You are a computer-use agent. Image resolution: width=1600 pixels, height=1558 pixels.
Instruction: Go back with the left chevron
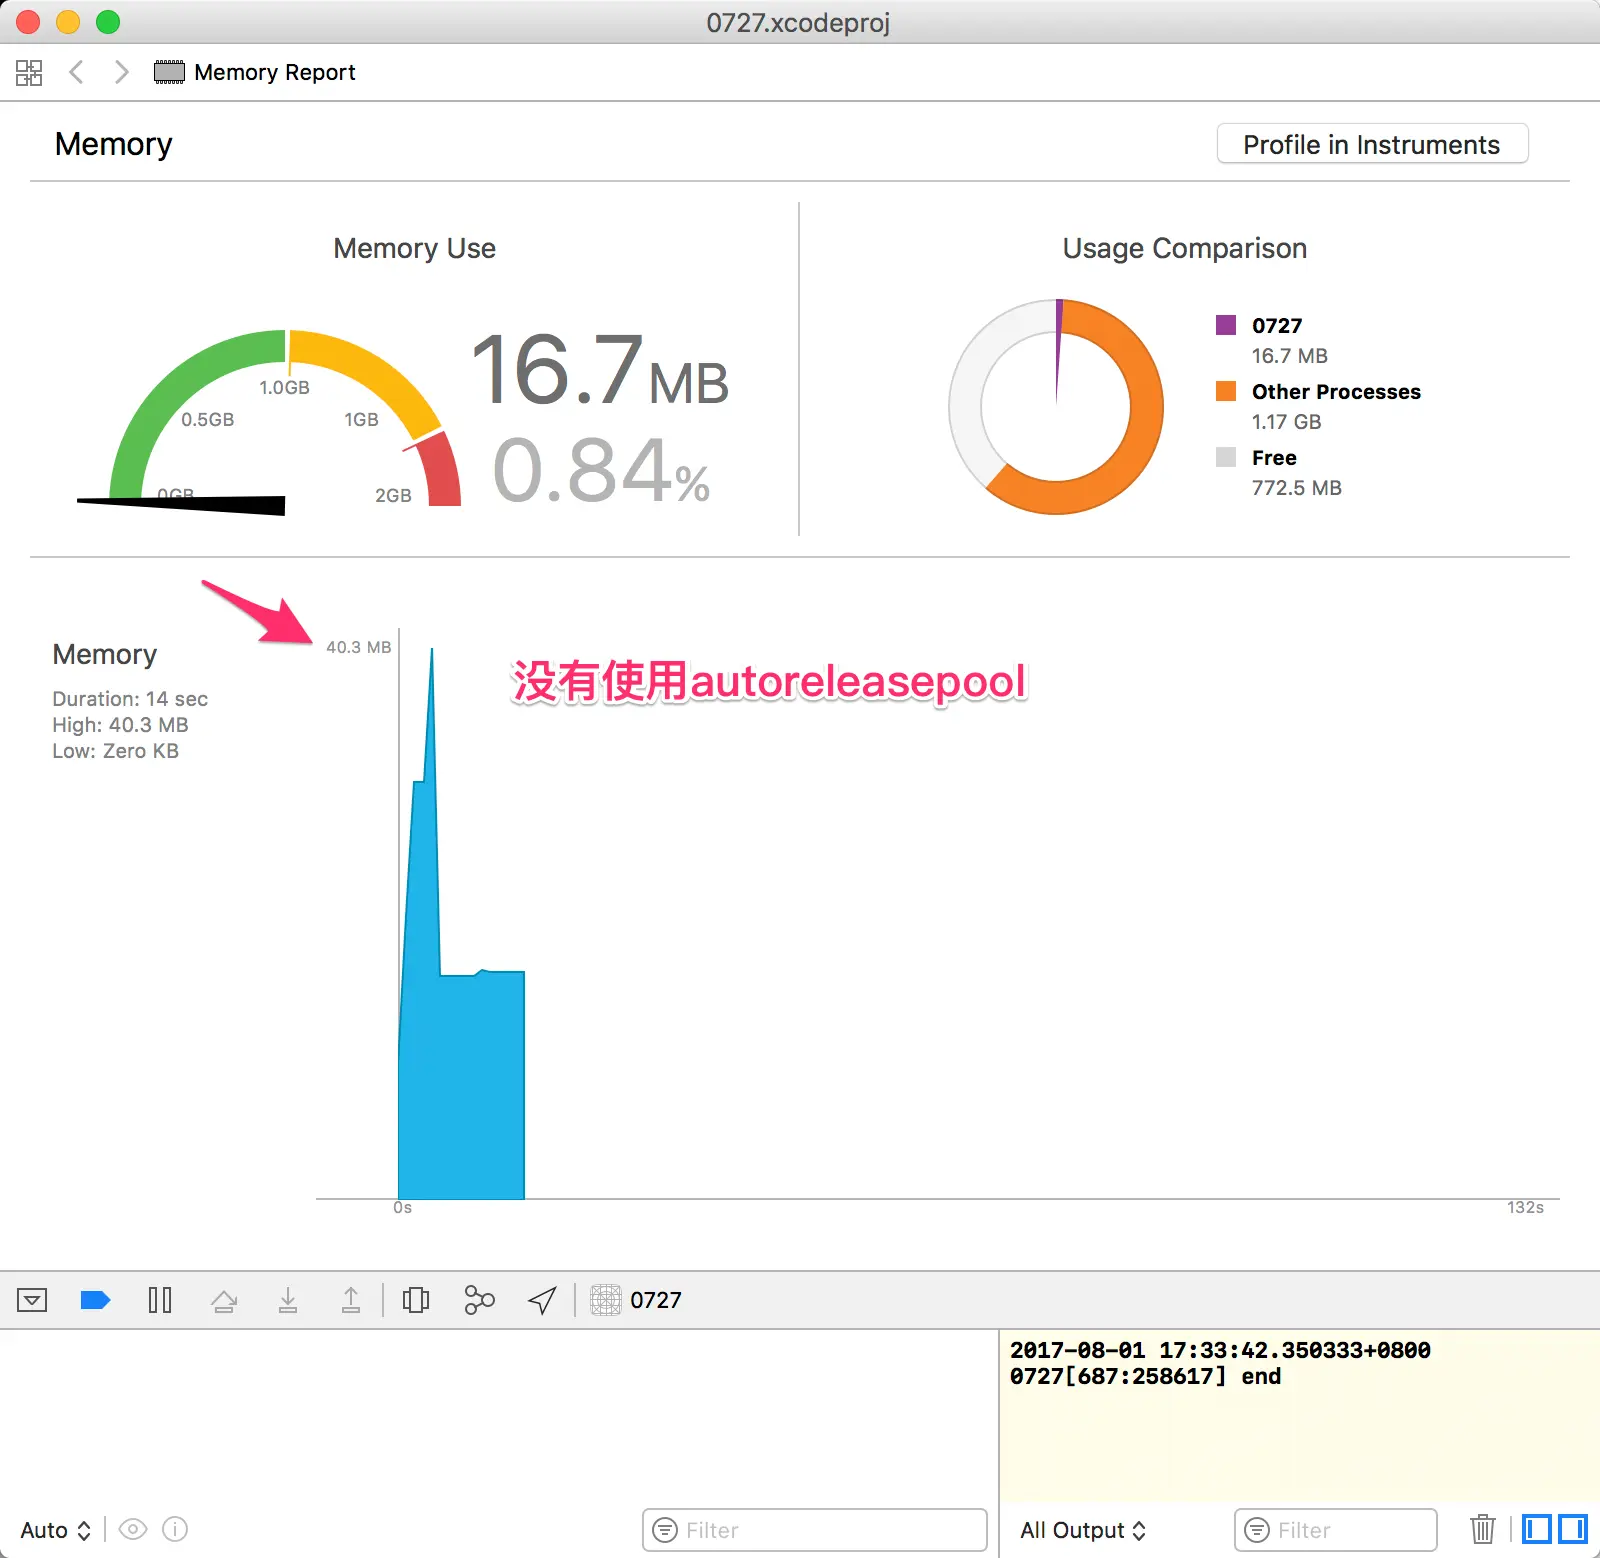point(76,72)
